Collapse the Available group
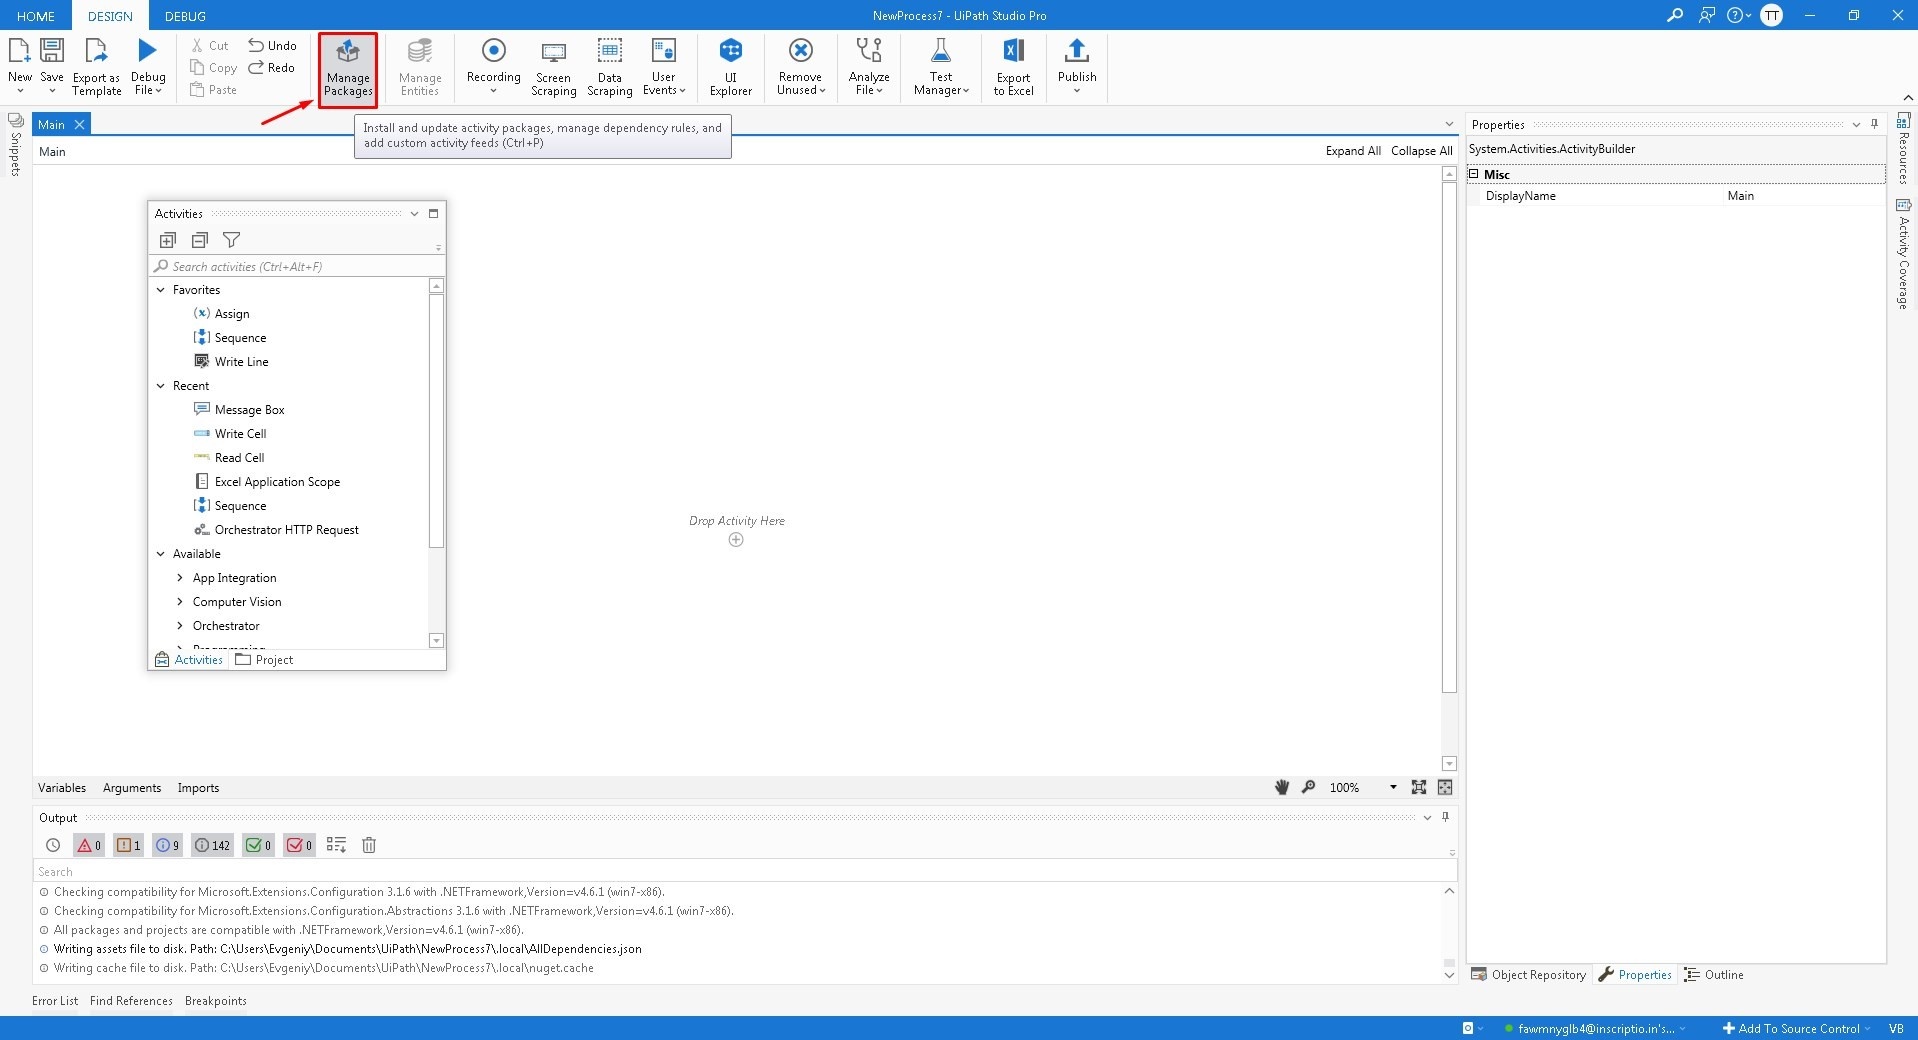 (x=161, y=554)
